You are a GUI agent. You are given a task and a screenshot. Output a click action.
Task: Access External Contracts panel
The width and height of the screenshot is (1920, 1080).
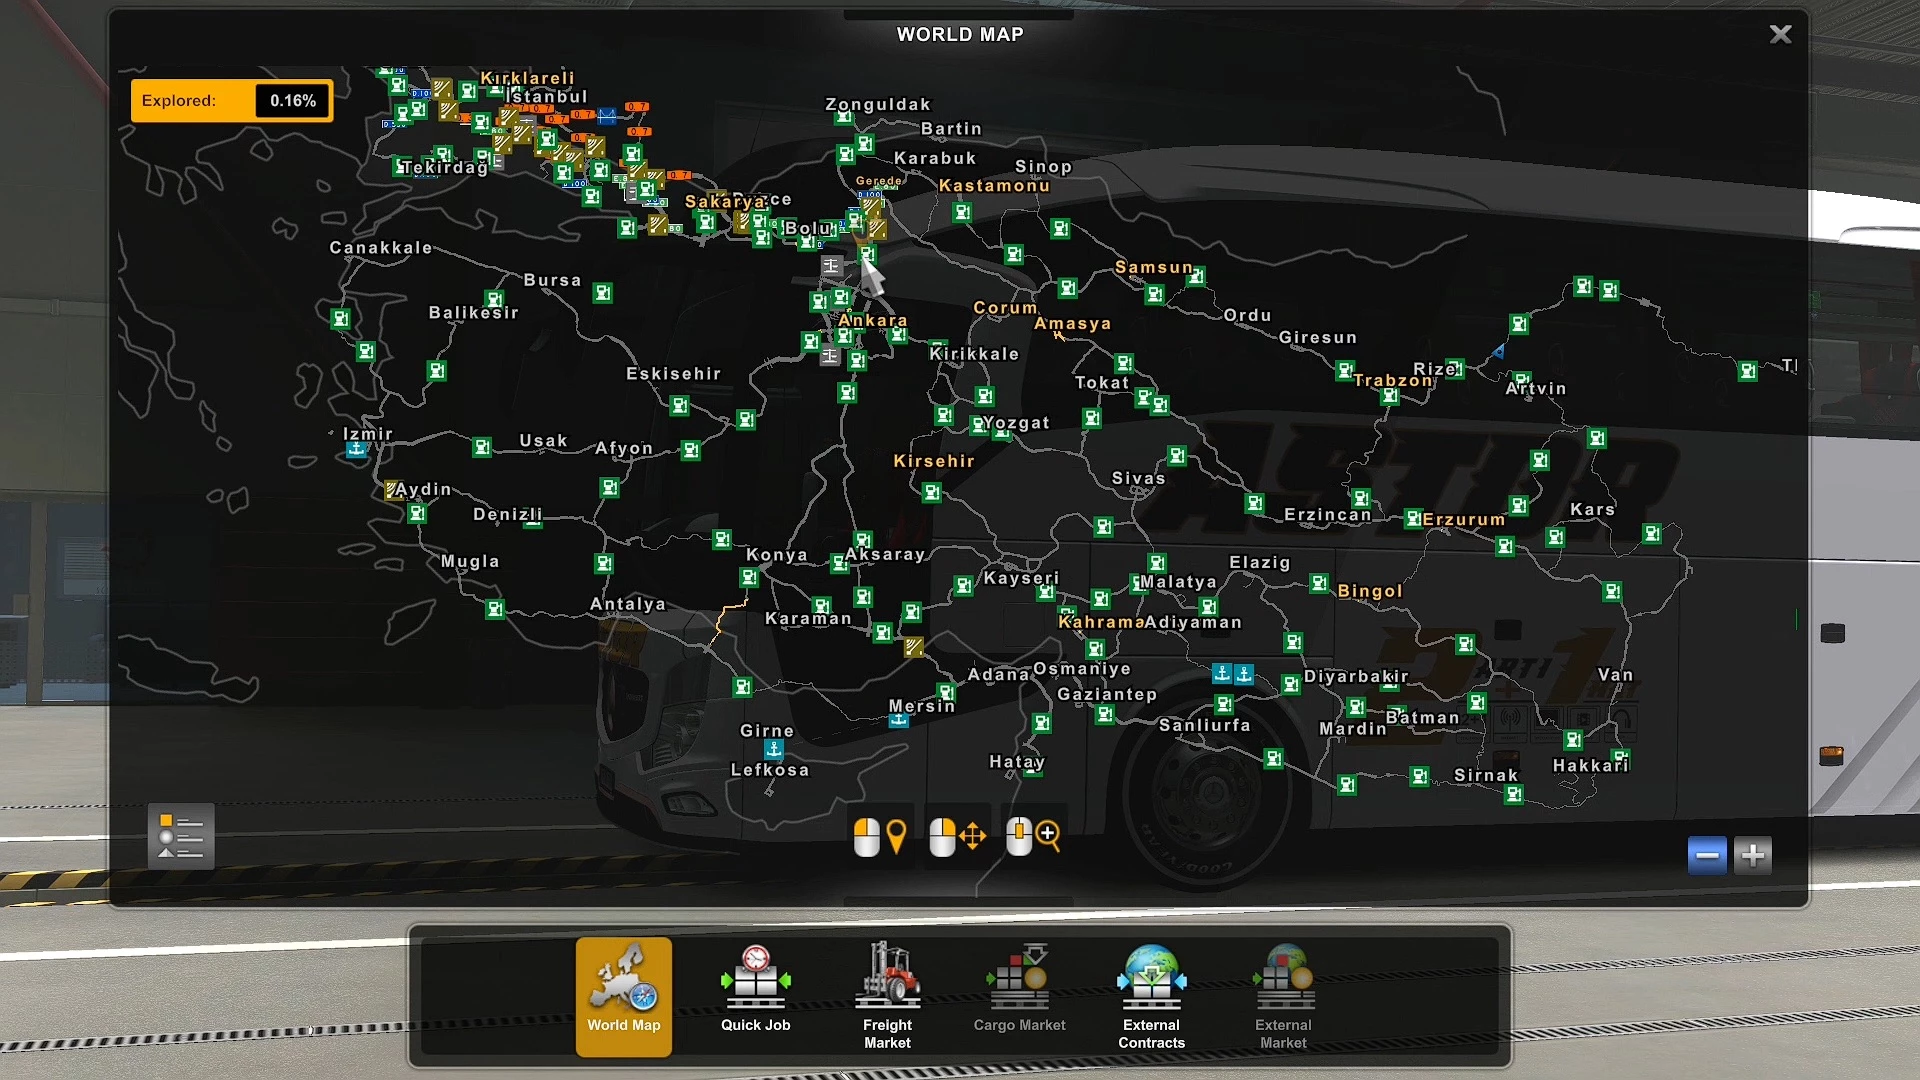[1150, 994]
